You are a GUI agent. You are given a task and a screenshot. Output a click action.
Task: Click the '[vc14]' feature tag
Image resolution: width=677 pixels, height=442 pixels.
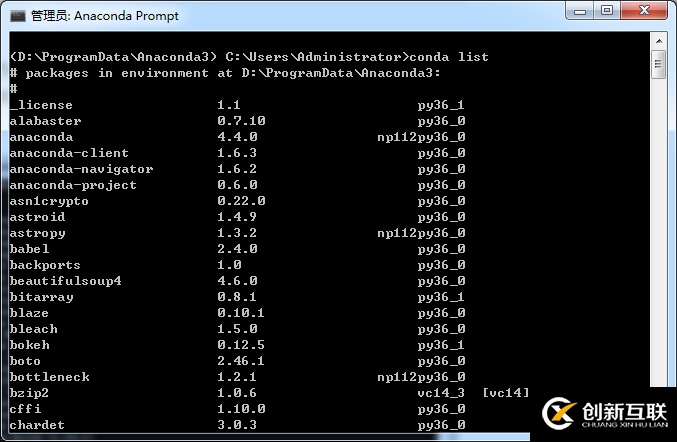(505, 393)
